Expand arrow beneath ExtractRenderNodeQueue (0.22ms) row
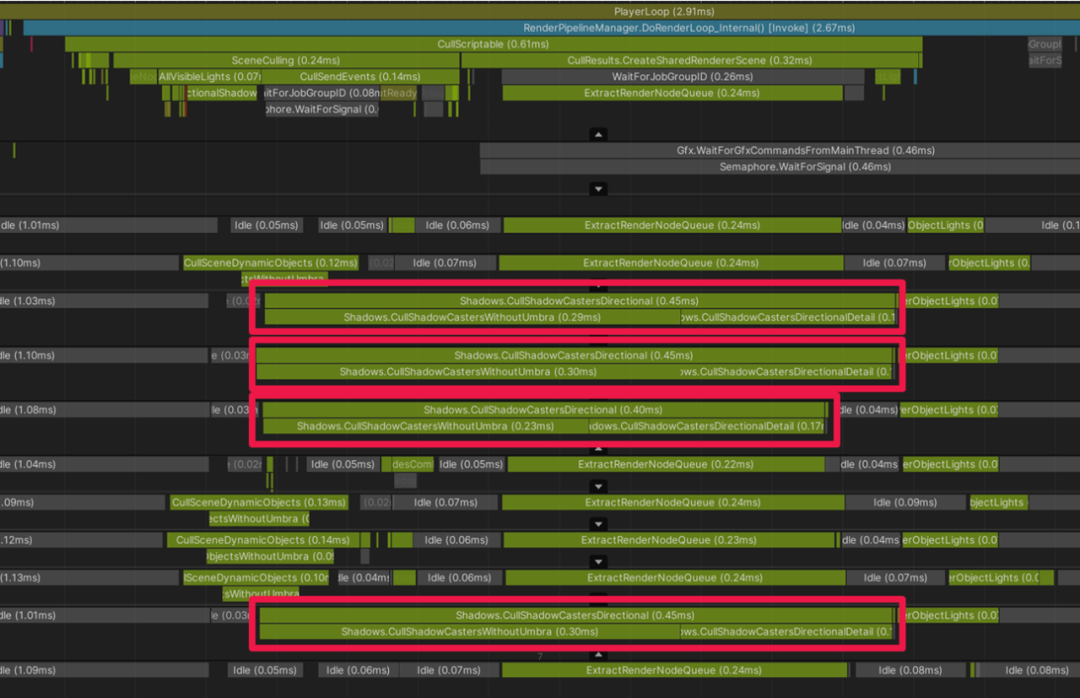 pyautogui.click(x=598, y=486)
